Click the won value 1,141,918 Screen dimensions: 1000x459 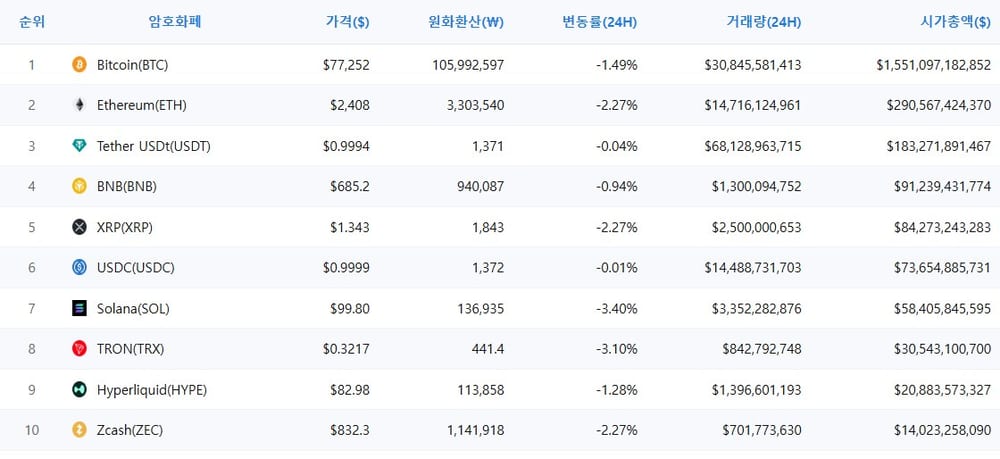(x=476, y=430)
